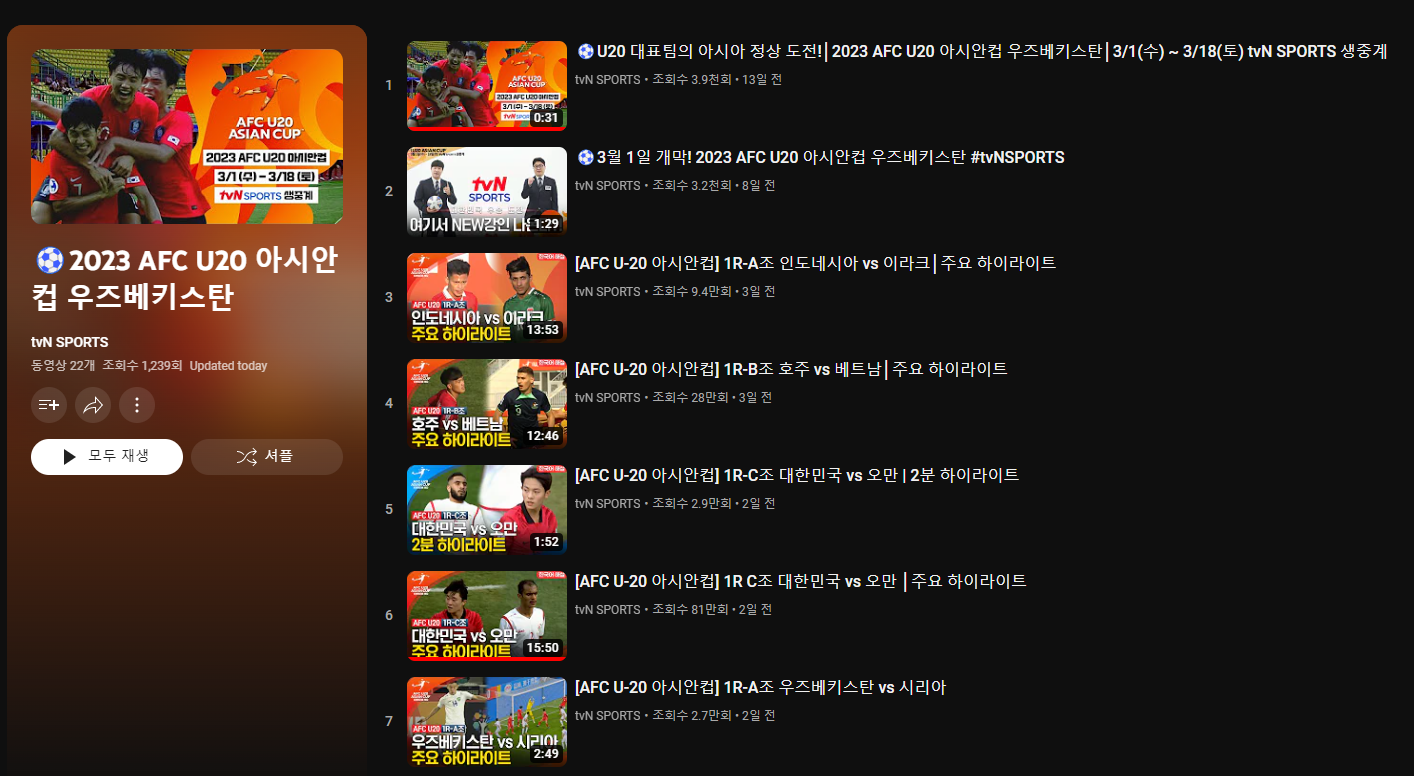The height and width of the screenshot is (776, 1414).
Task: Open video 2 thumbnail with 1:29 duration
Action: tap(487, 192)
